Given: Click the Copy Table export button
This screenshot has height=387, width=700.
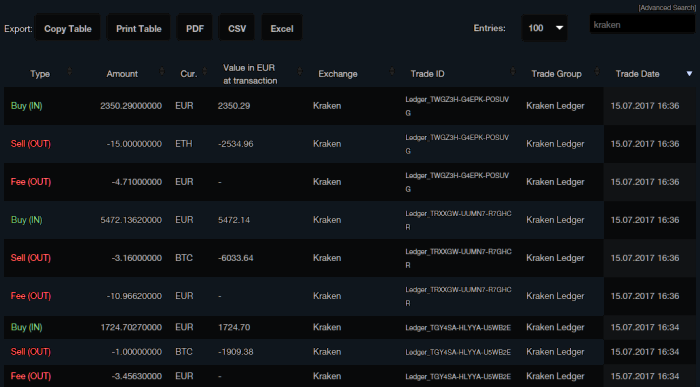Looking at the screenshot, I should tap(67, 29).
